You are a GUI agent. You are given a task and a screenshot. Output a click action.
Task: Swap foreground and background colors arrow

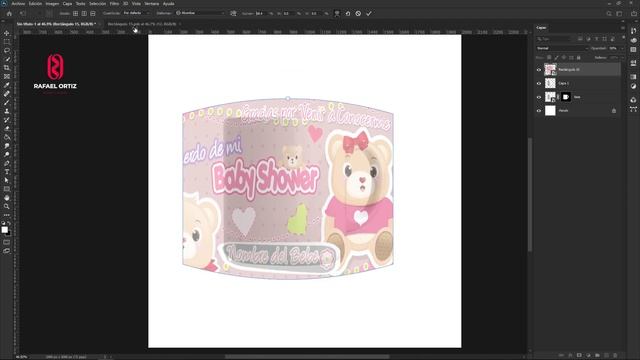(x=9, y=223)
